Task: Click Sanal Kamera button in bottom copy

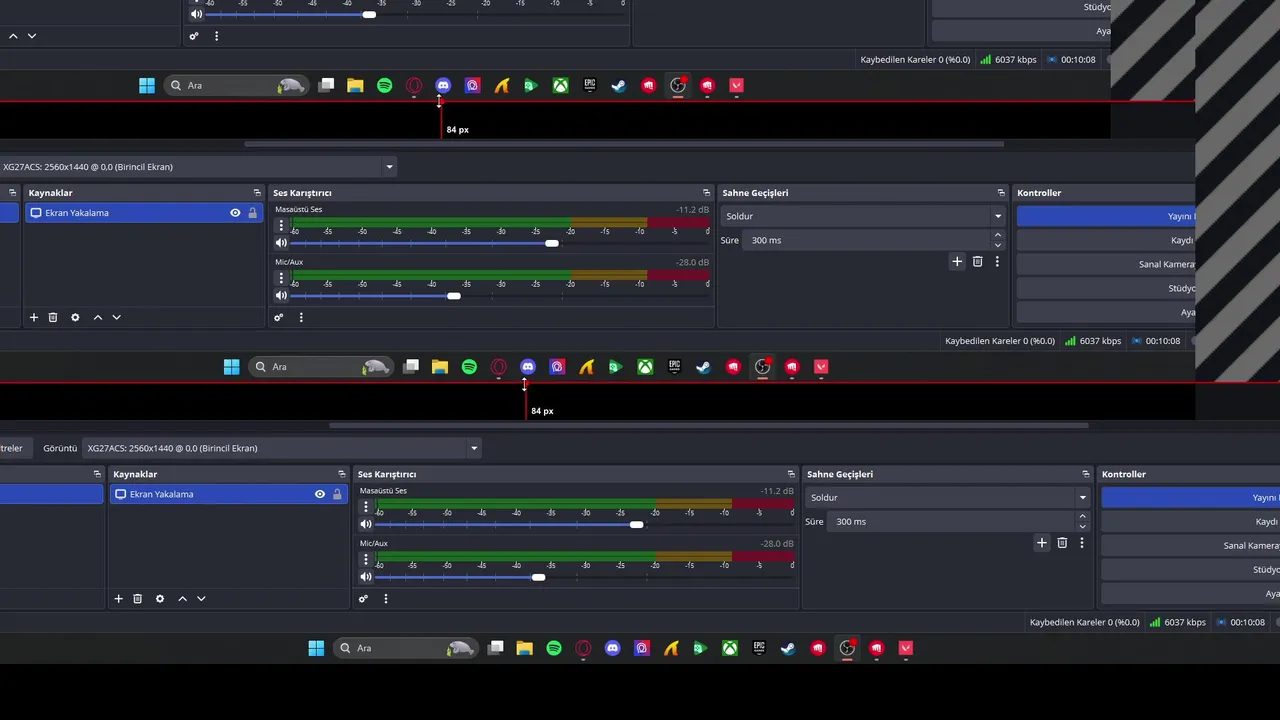Action: point(1190,546)
